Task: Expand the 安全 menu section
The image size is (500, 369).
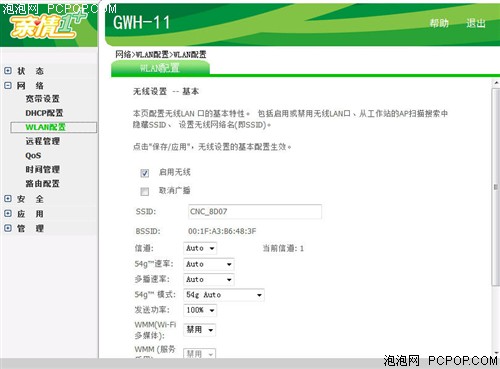Action: 8,199
